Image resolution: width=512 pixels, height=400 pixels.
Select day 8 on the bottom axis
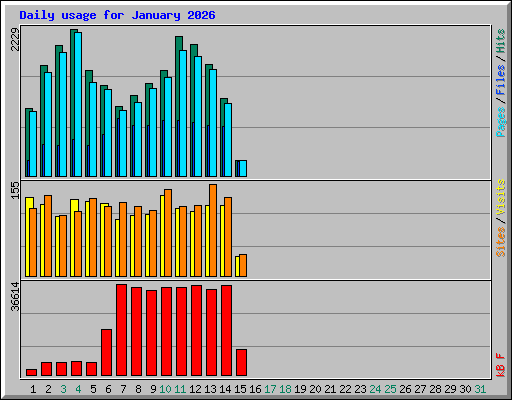[x=138, y=389]
